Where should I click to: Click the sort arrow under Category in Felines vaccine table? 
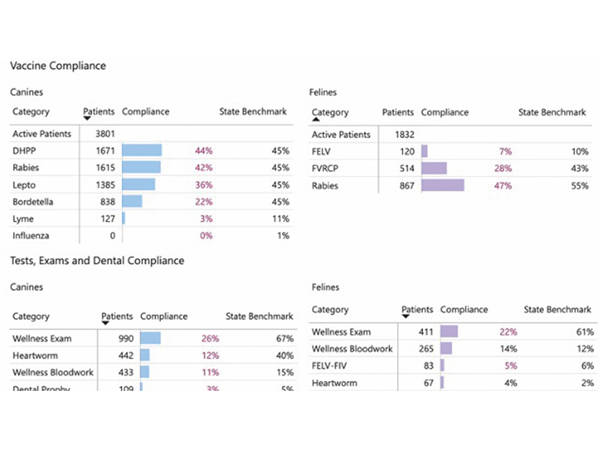pos(317,119)
